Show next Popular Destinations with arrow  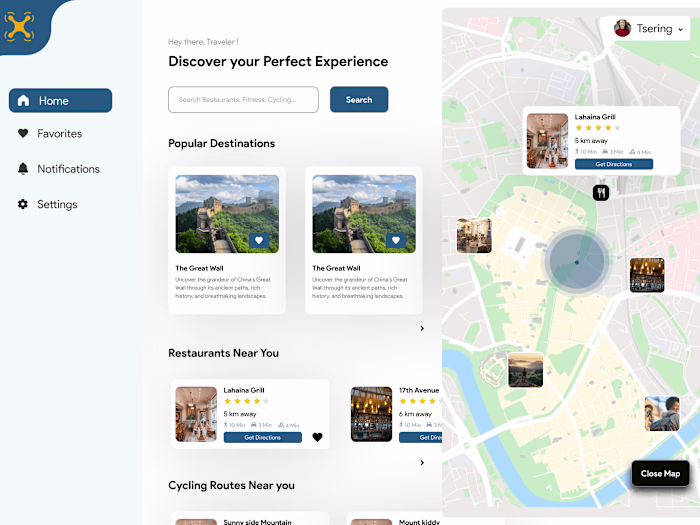[422, 328]
